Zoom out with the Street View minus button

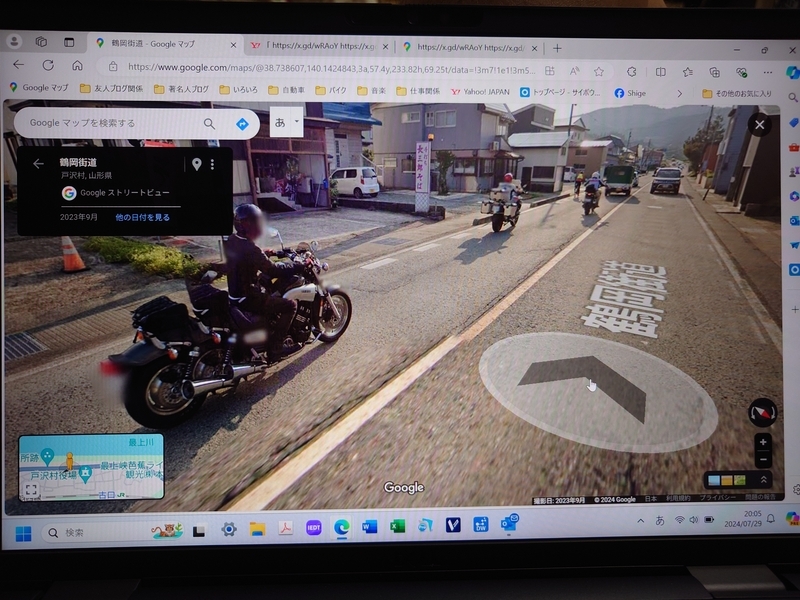tap(763, 459)
